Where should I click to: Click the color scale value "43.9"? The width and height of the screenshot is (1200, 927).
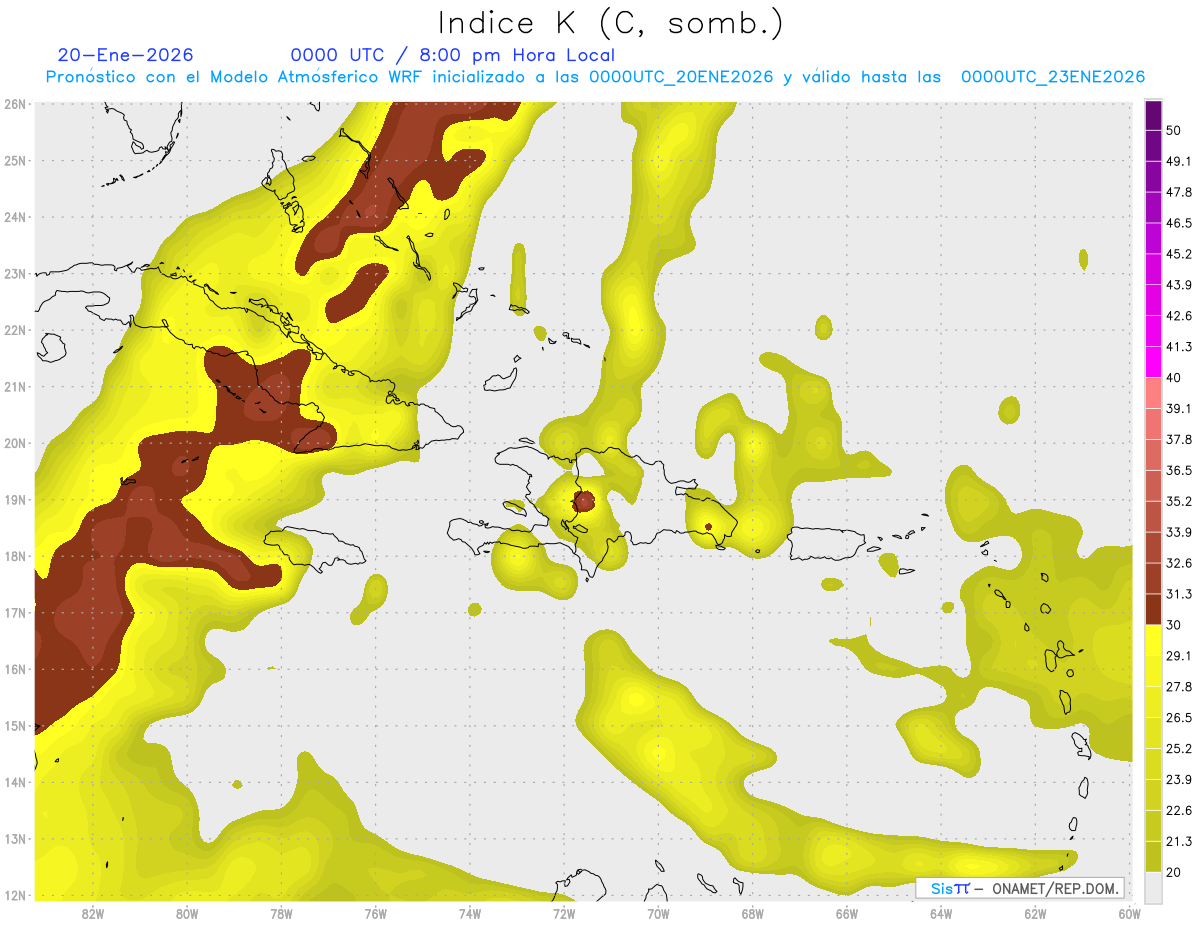point(1179,285)
